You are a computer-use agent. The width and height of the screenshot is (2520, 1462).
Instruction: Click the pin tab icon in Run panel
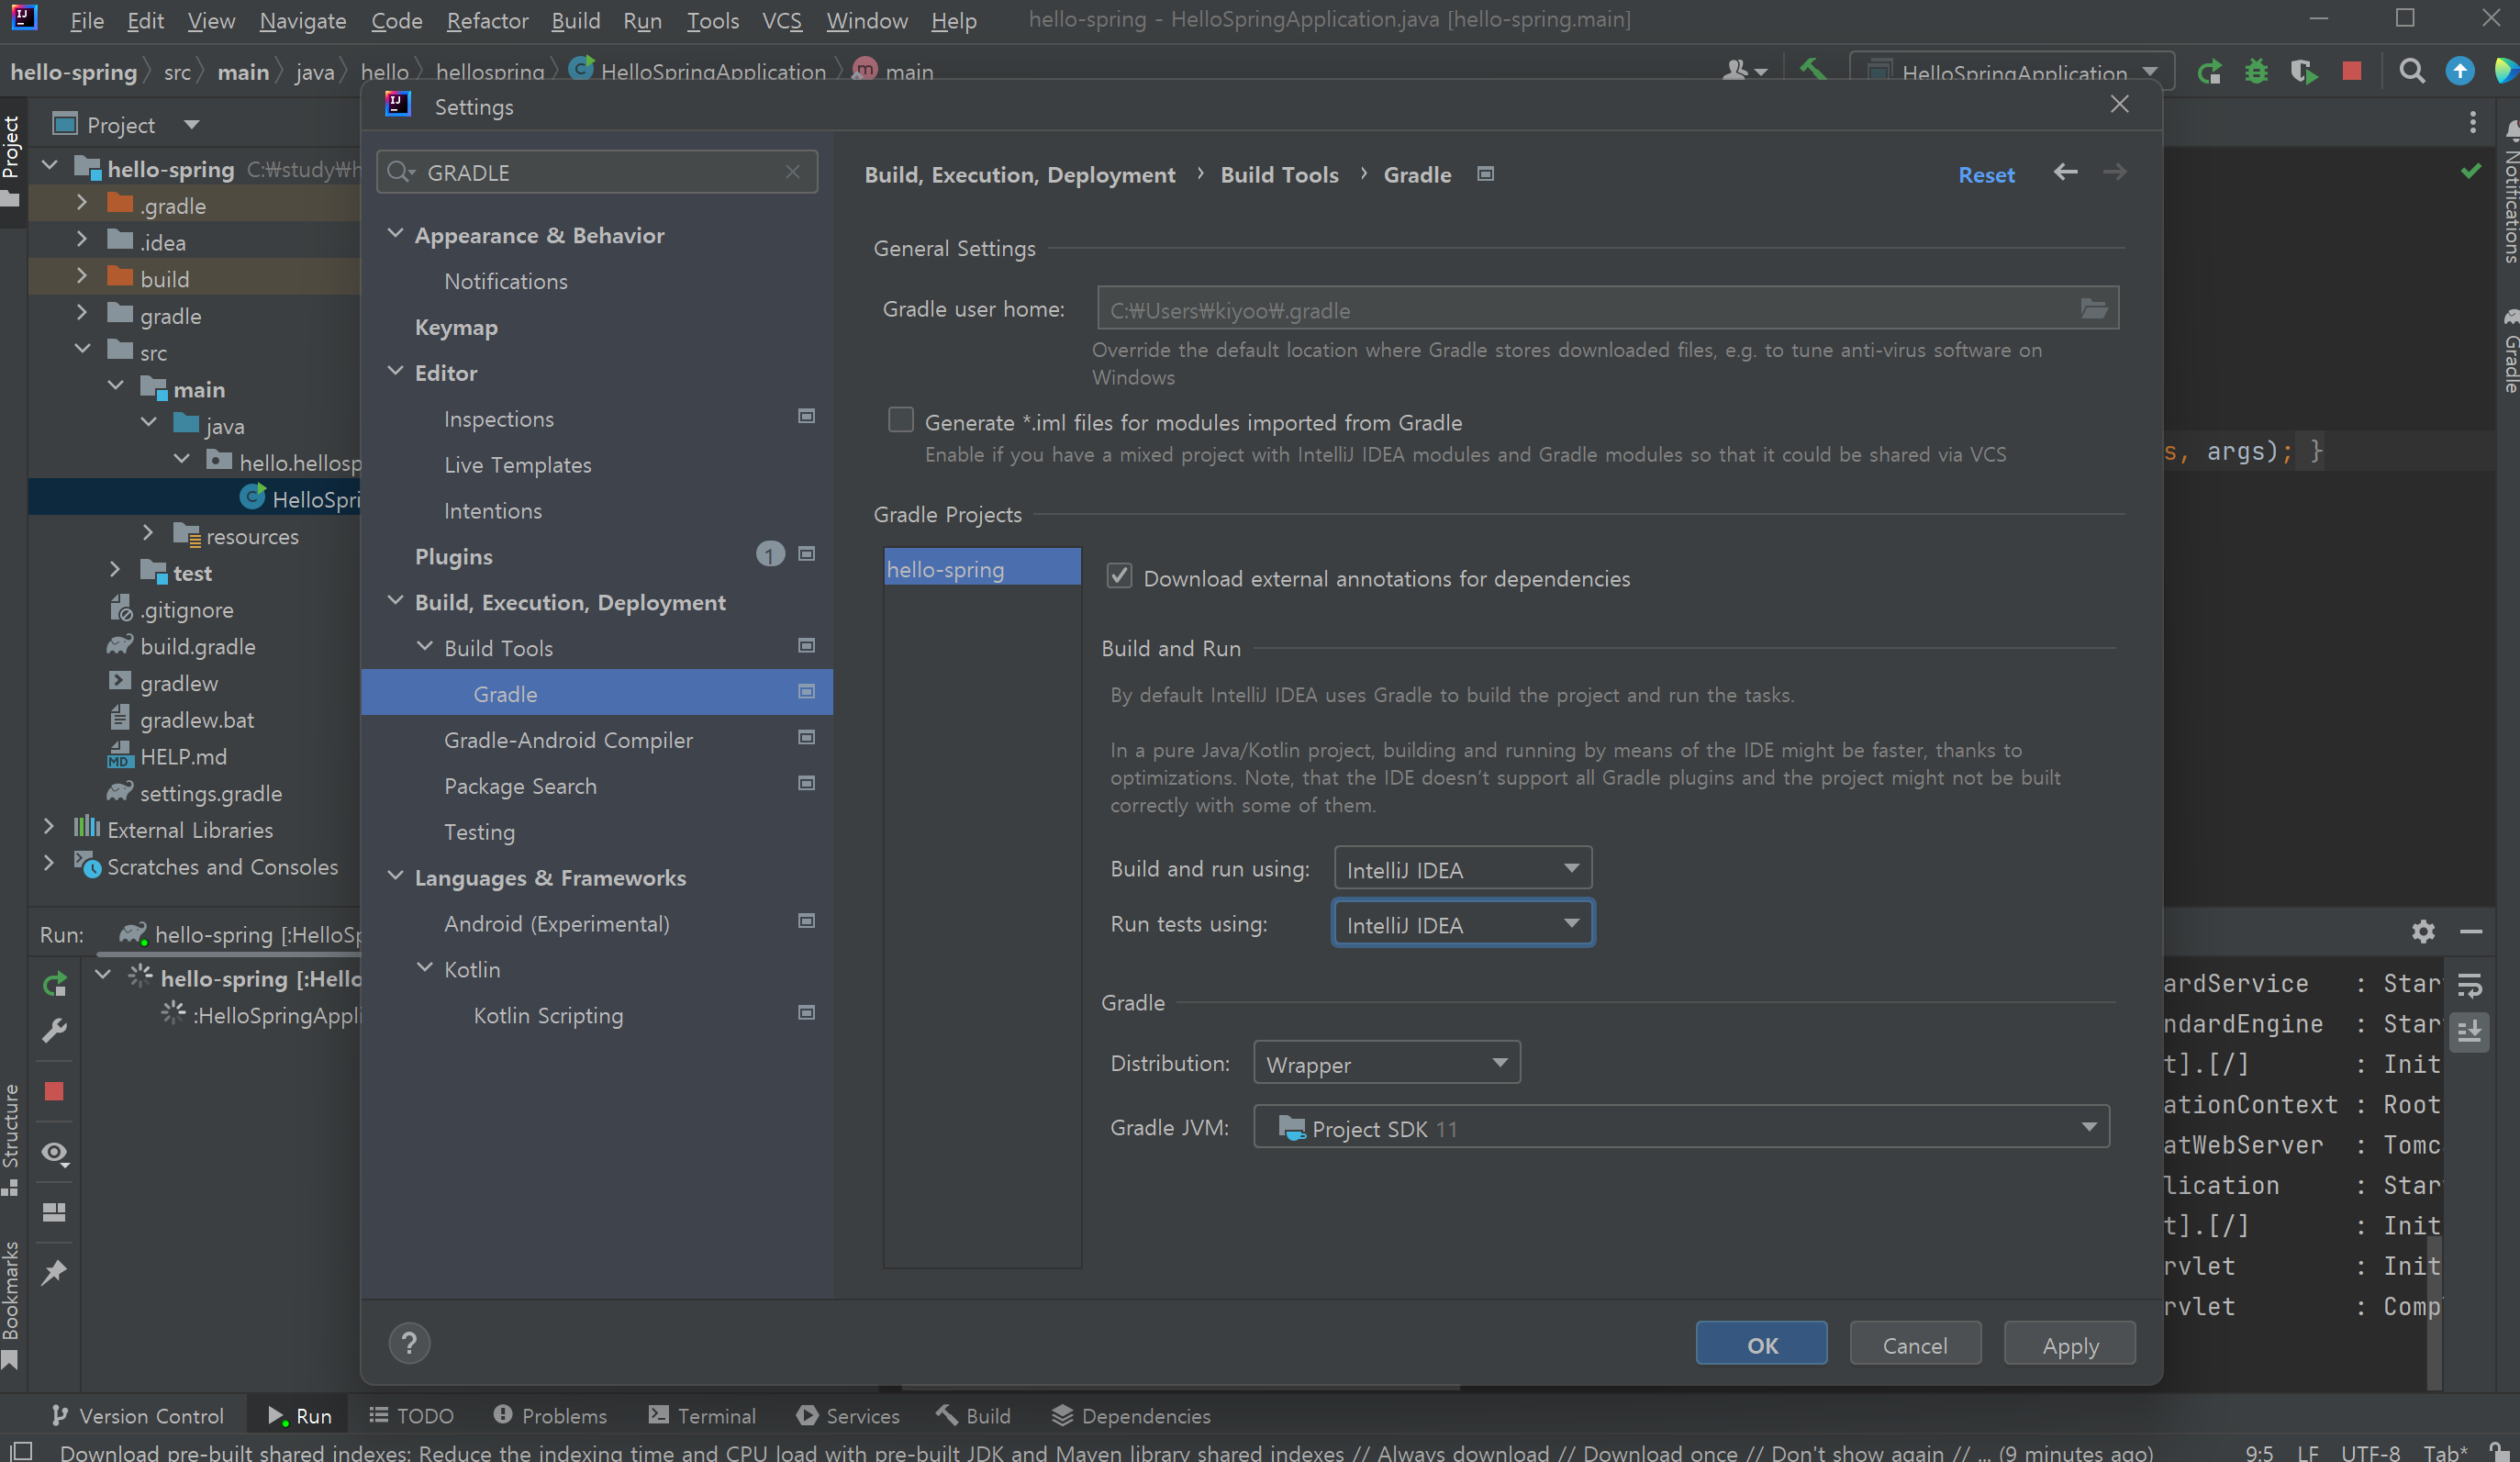pos(54,1272)
